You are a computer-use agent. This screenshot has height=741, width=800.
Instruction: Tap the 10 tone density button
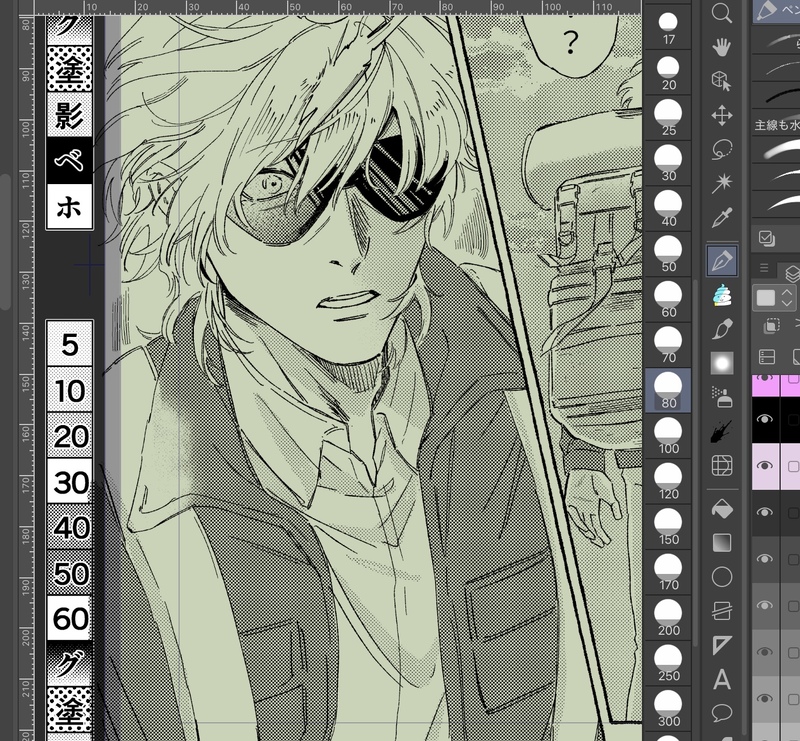click(x=69, y=390)
